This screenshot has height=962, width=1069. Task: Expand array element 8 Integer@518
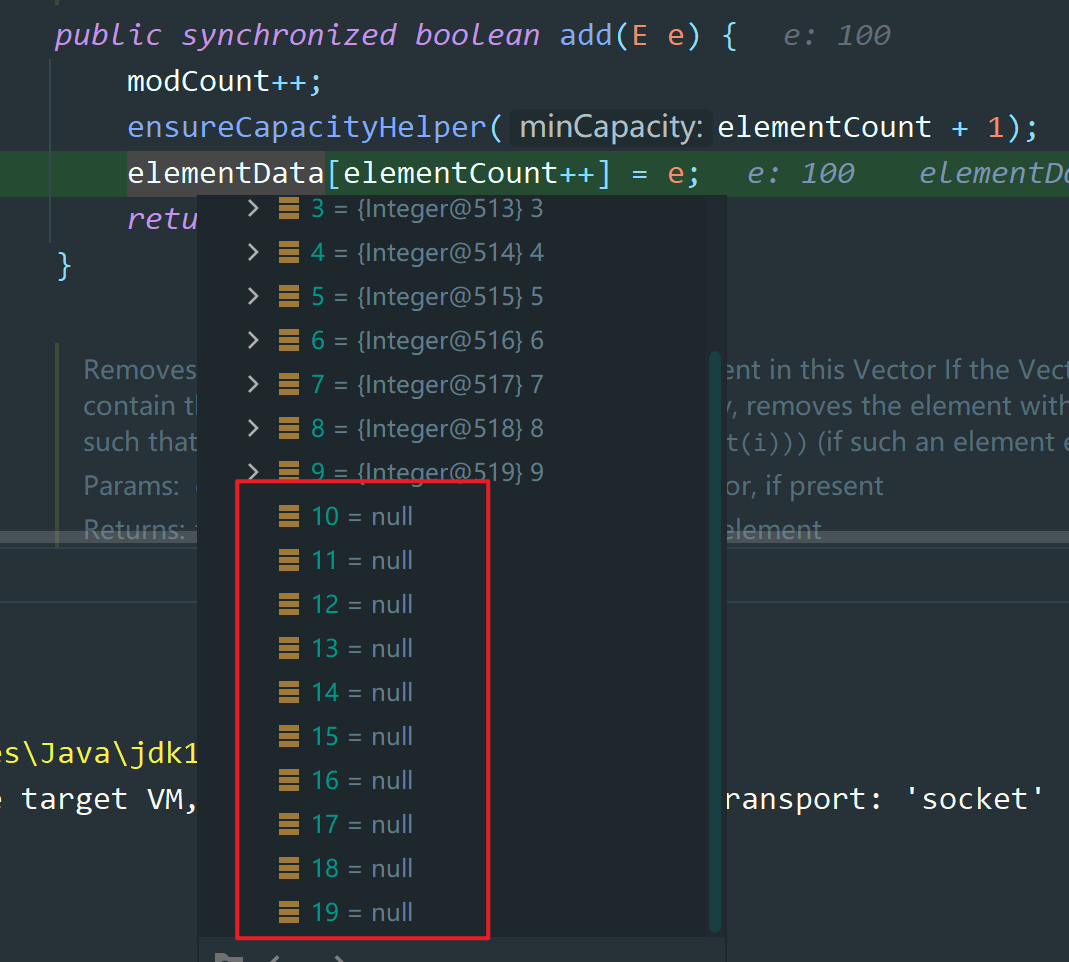tap(253, 428)
